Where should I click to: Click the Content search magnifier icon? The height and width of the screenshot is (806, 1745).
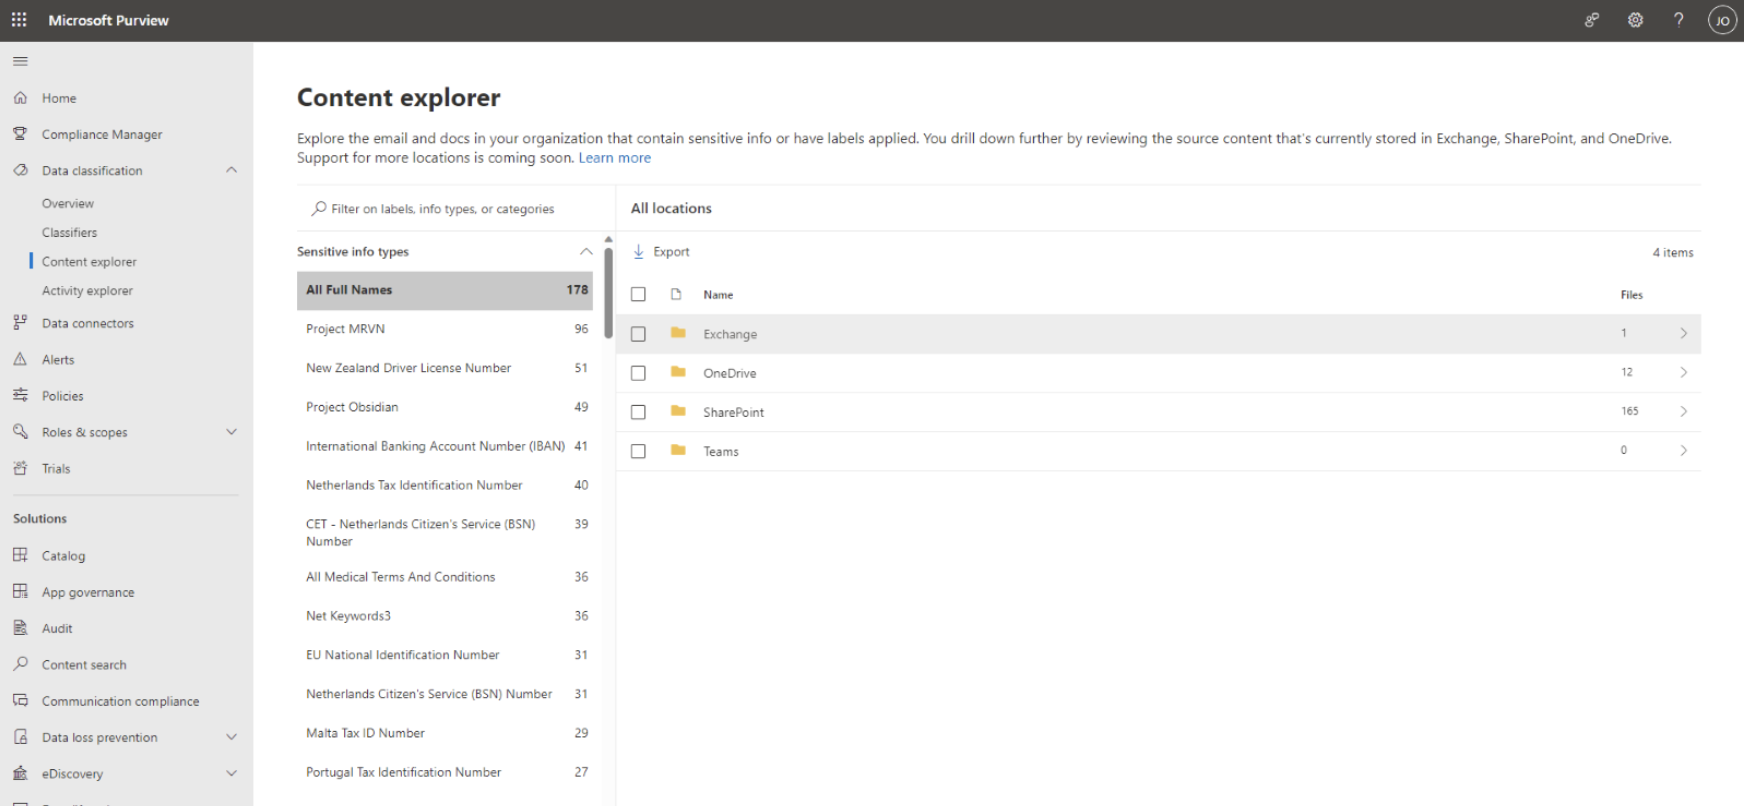pyautogui.click(x=20, y=664)
